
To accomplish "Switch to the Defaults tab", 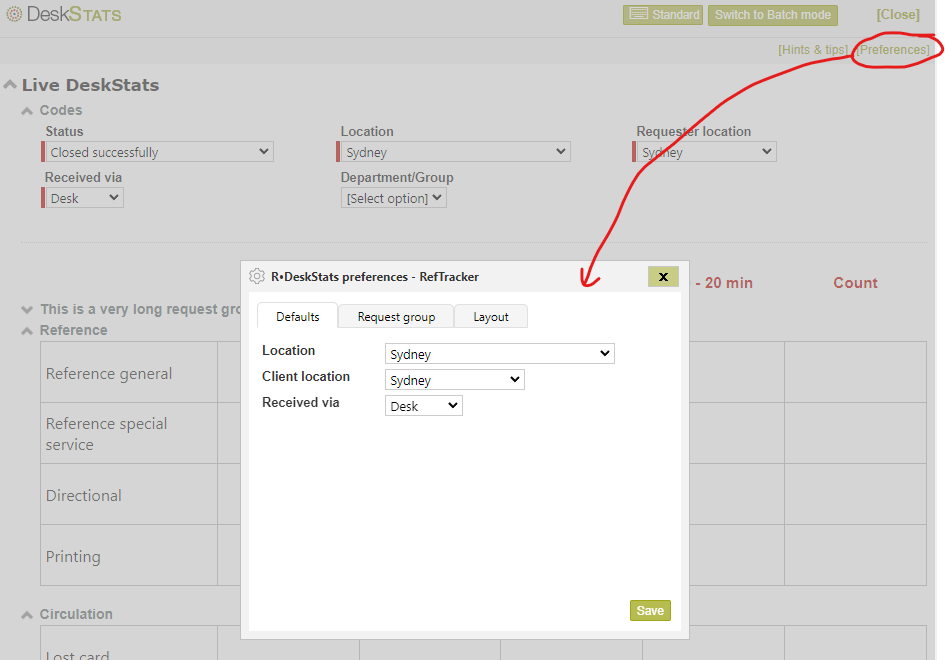I will (298, 316).
